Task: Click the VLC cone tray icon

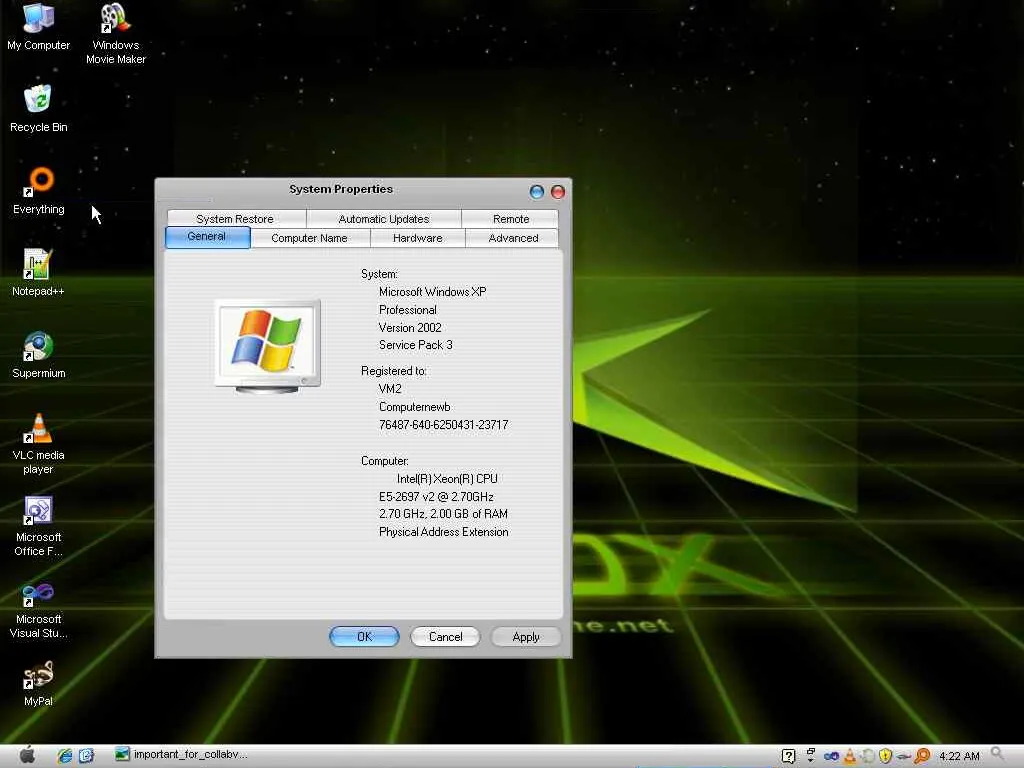Action: pos(850,756)
